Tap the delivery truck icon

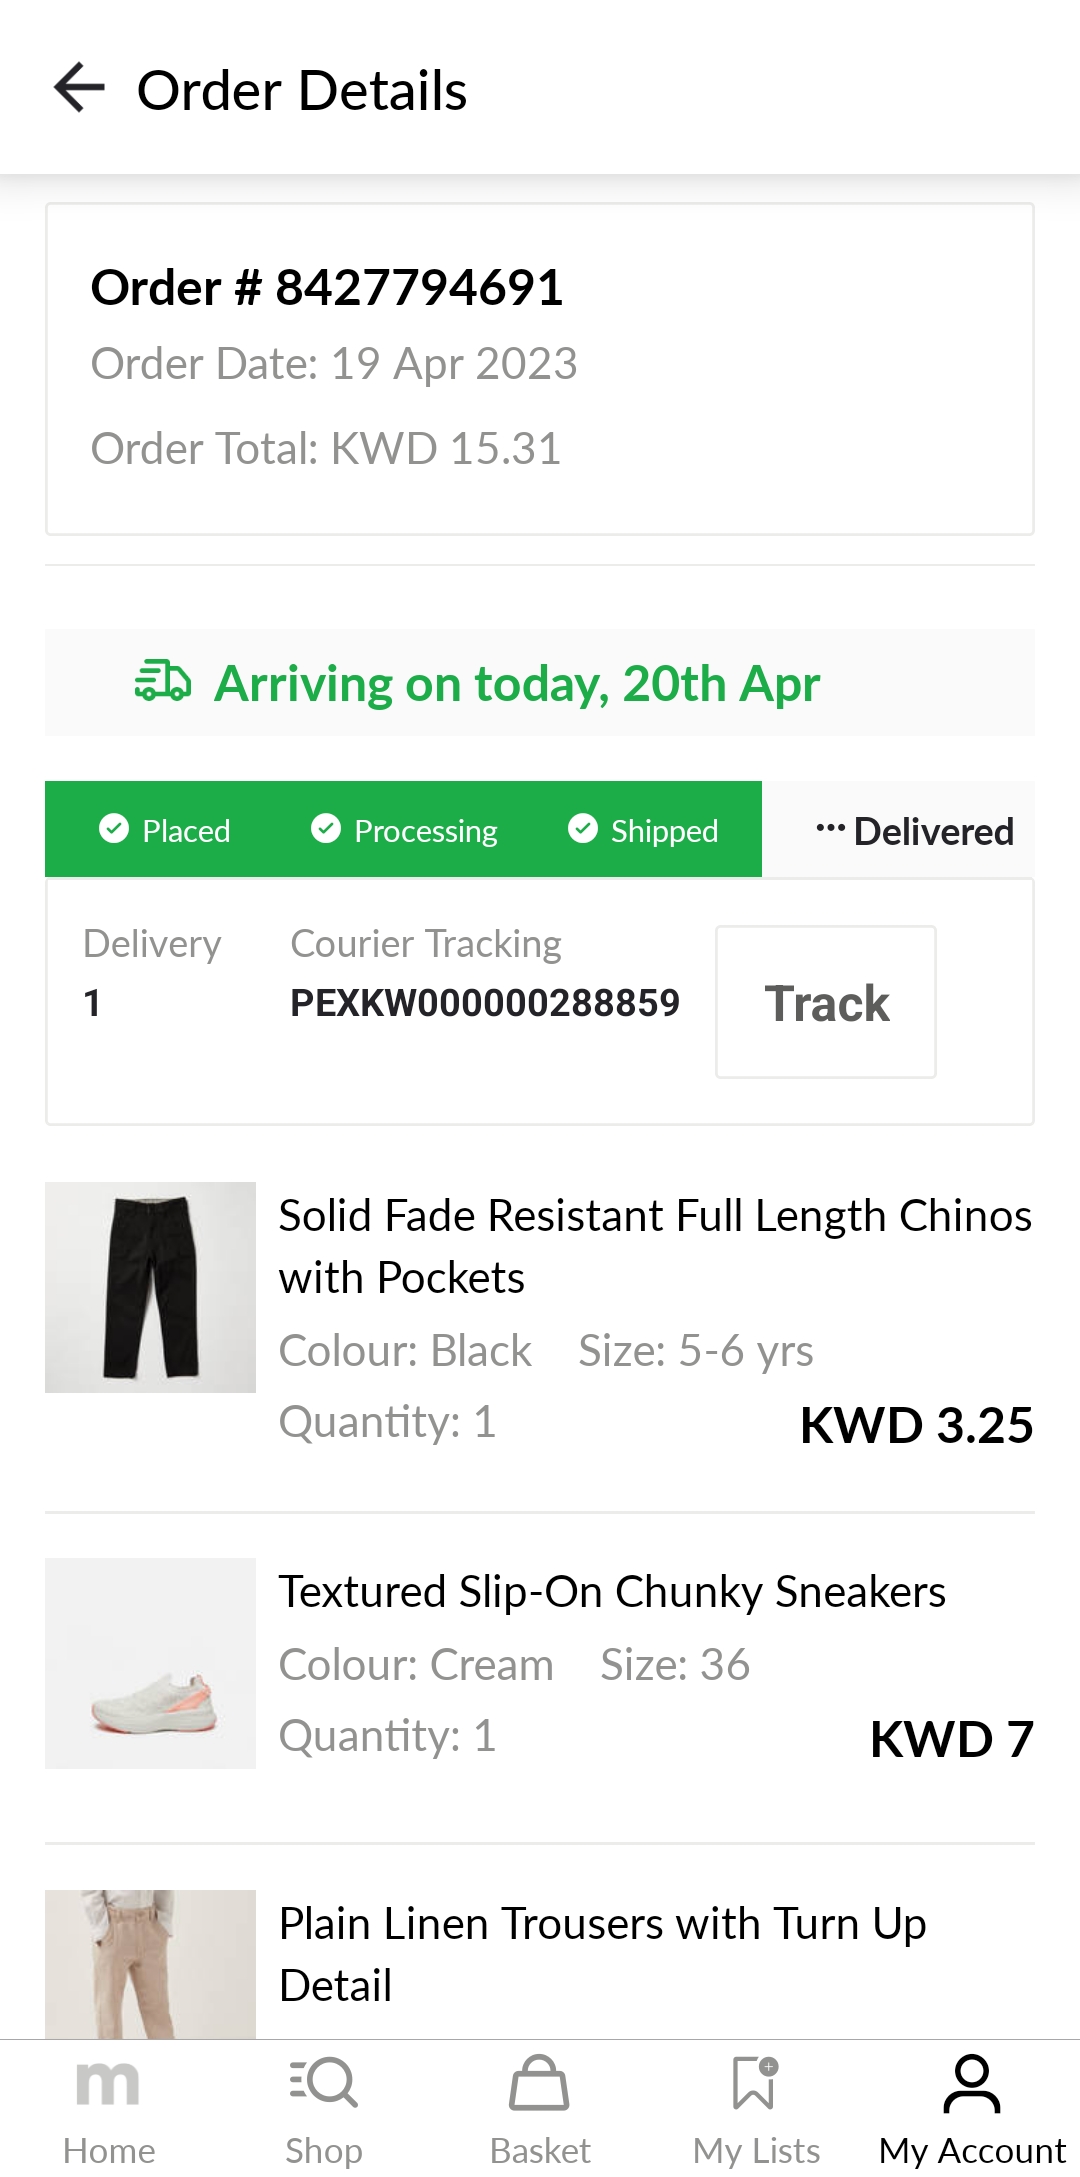coord(163,682)
